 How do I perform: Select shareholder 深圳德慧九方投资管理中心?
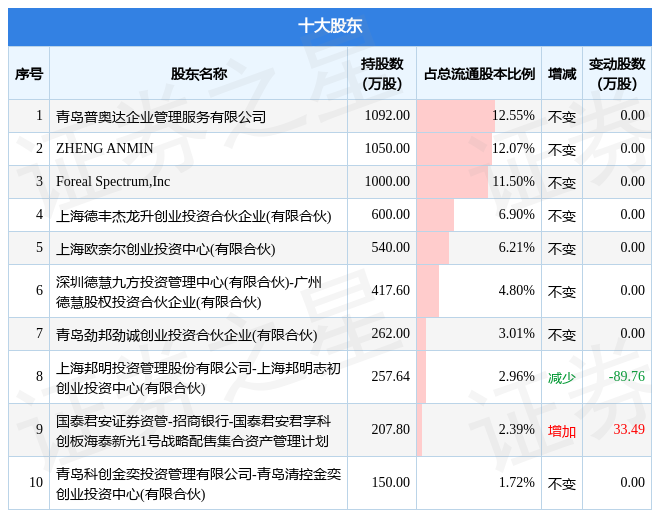click(189, 292)
